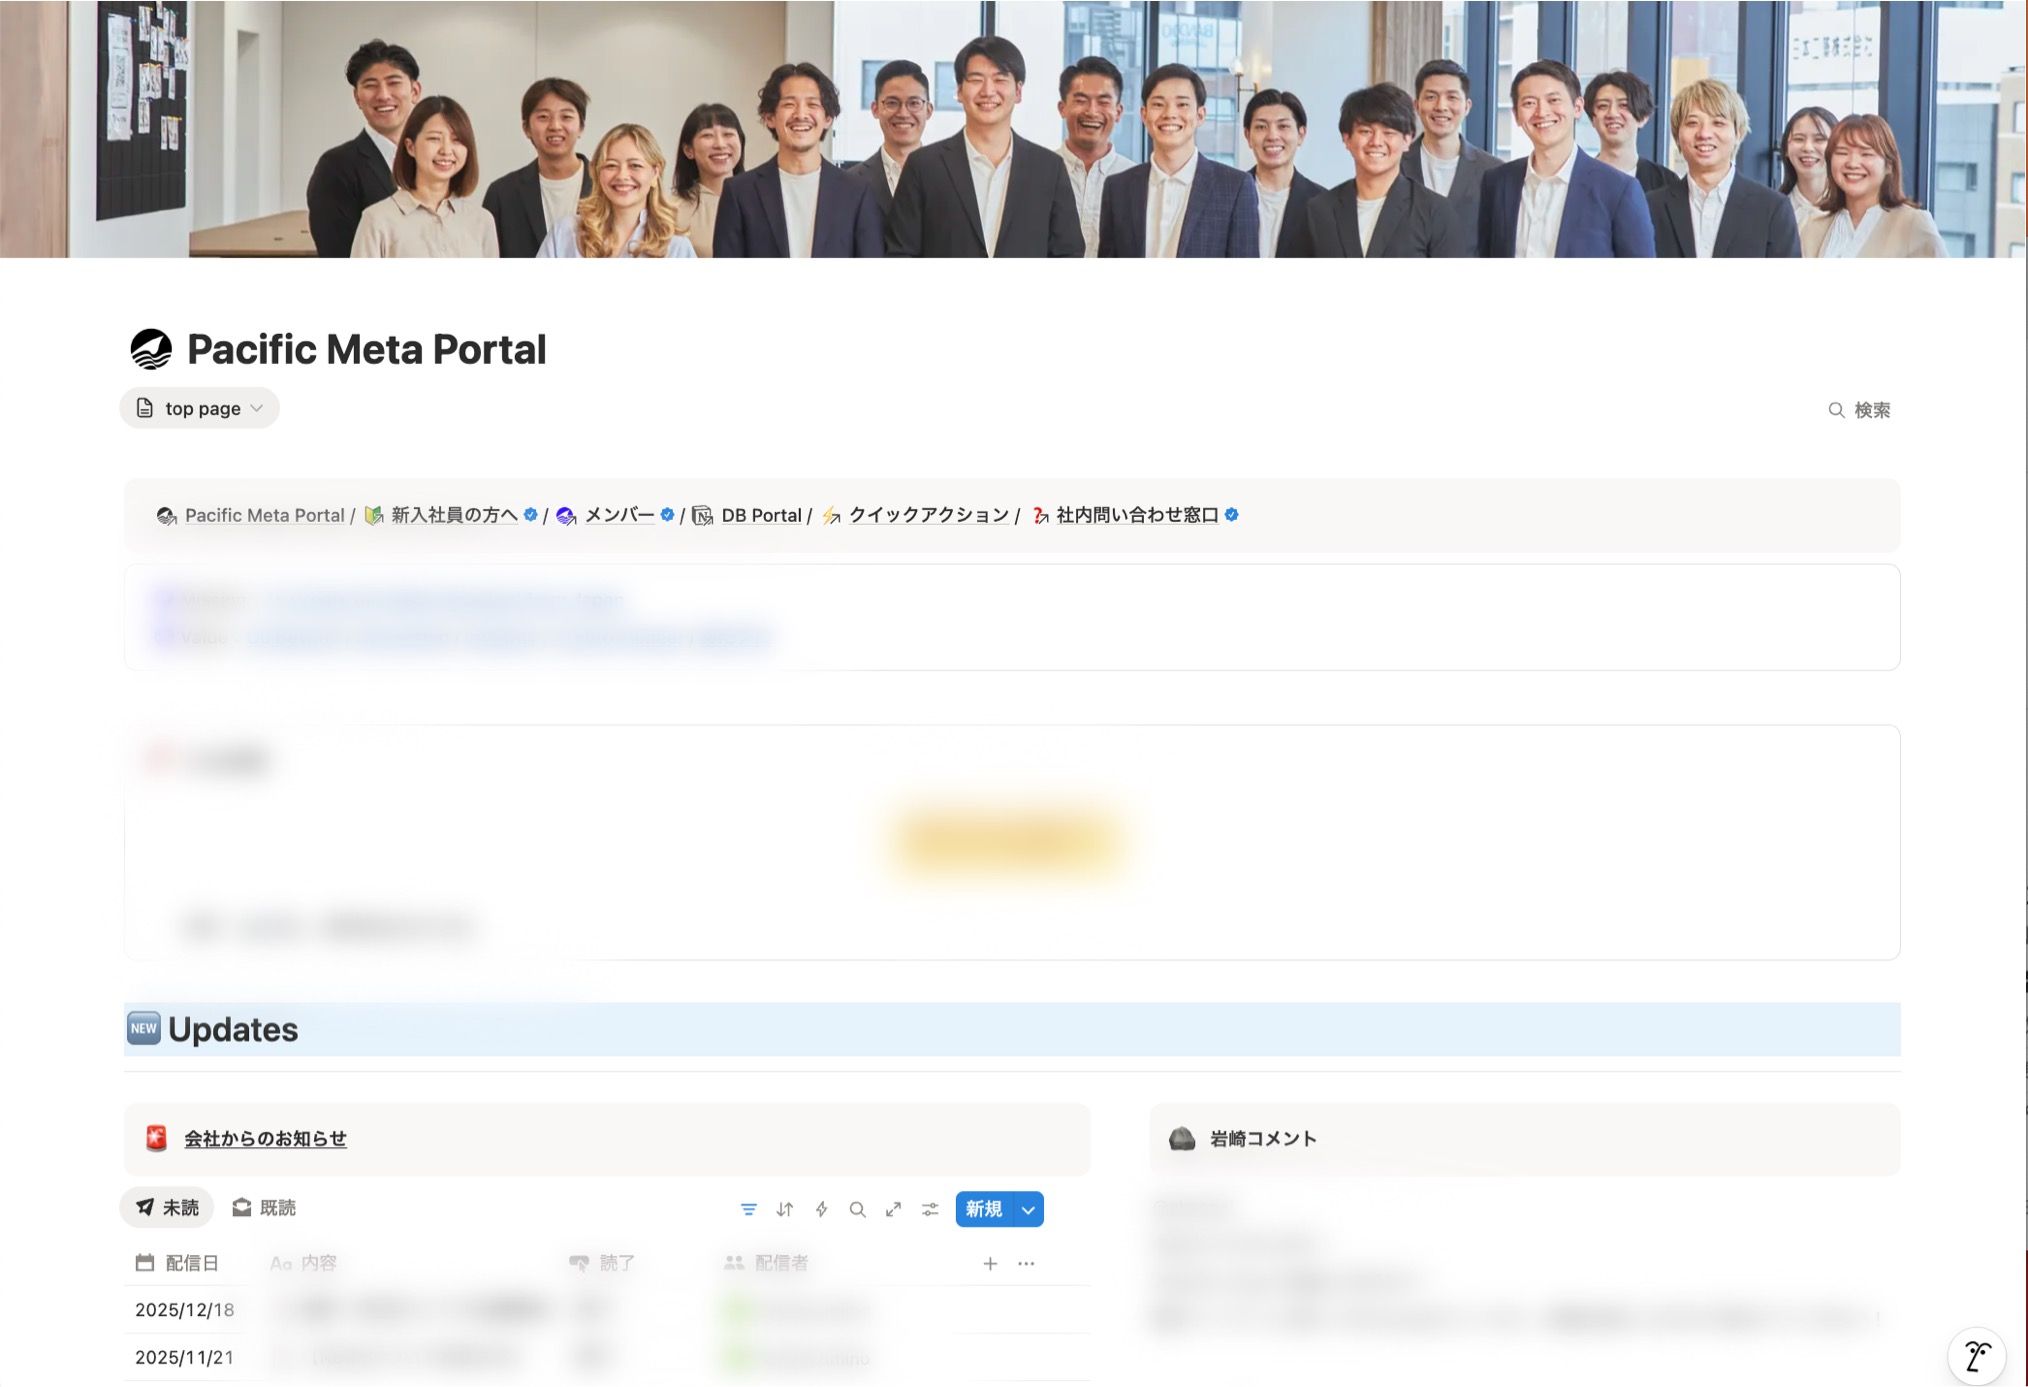Viewport: 2028px width, 1387px height.
Task: Click the 検索 search field
Action: pyautogui.click(x=1860, y=410)
